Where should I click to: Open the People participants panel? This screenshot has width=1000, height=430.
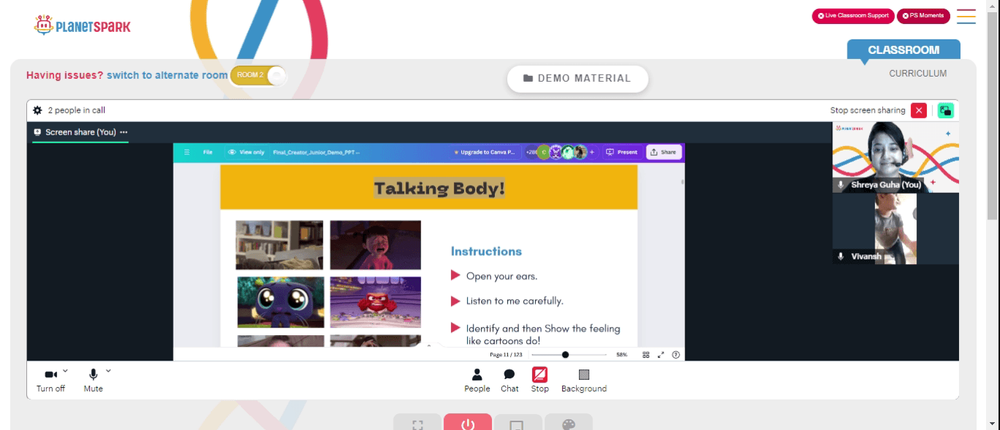(x=477, y=380)
